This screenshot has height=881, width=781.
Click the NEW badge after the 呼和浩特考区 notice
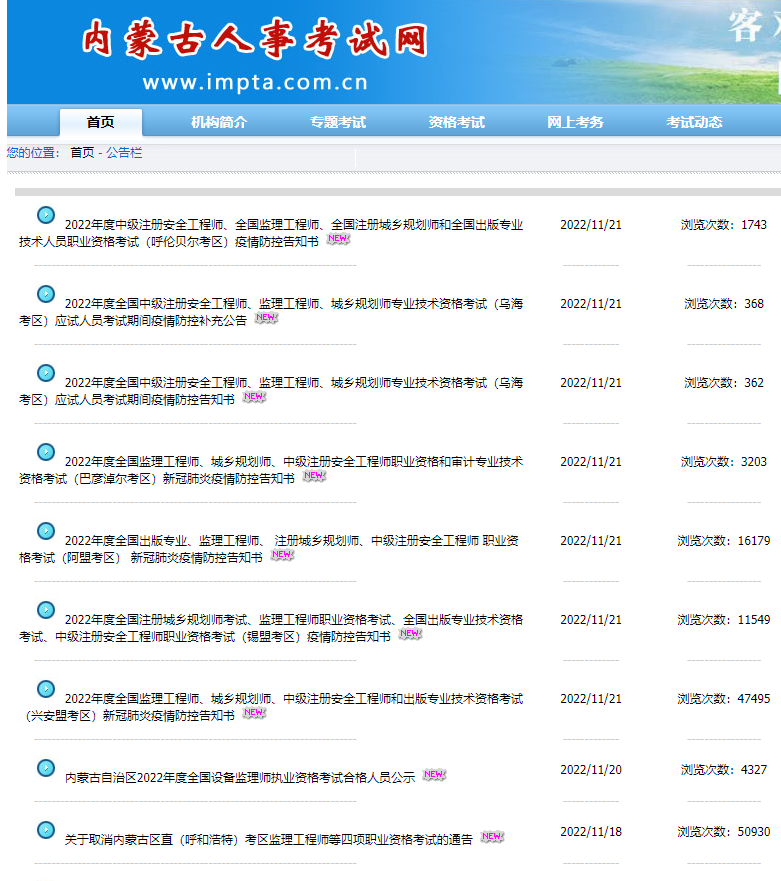coord(492,837)
